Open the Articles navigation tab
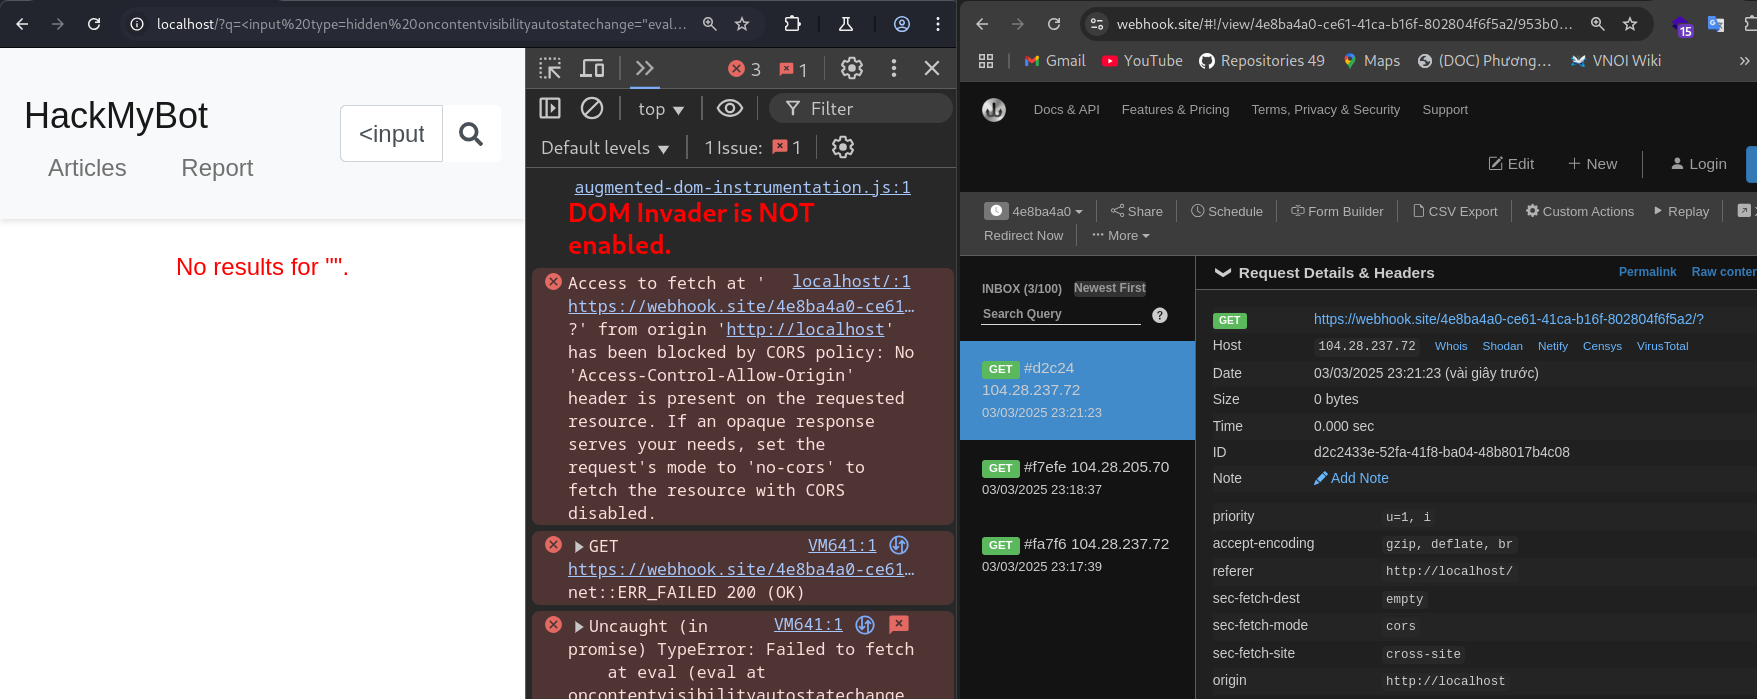 87,168
